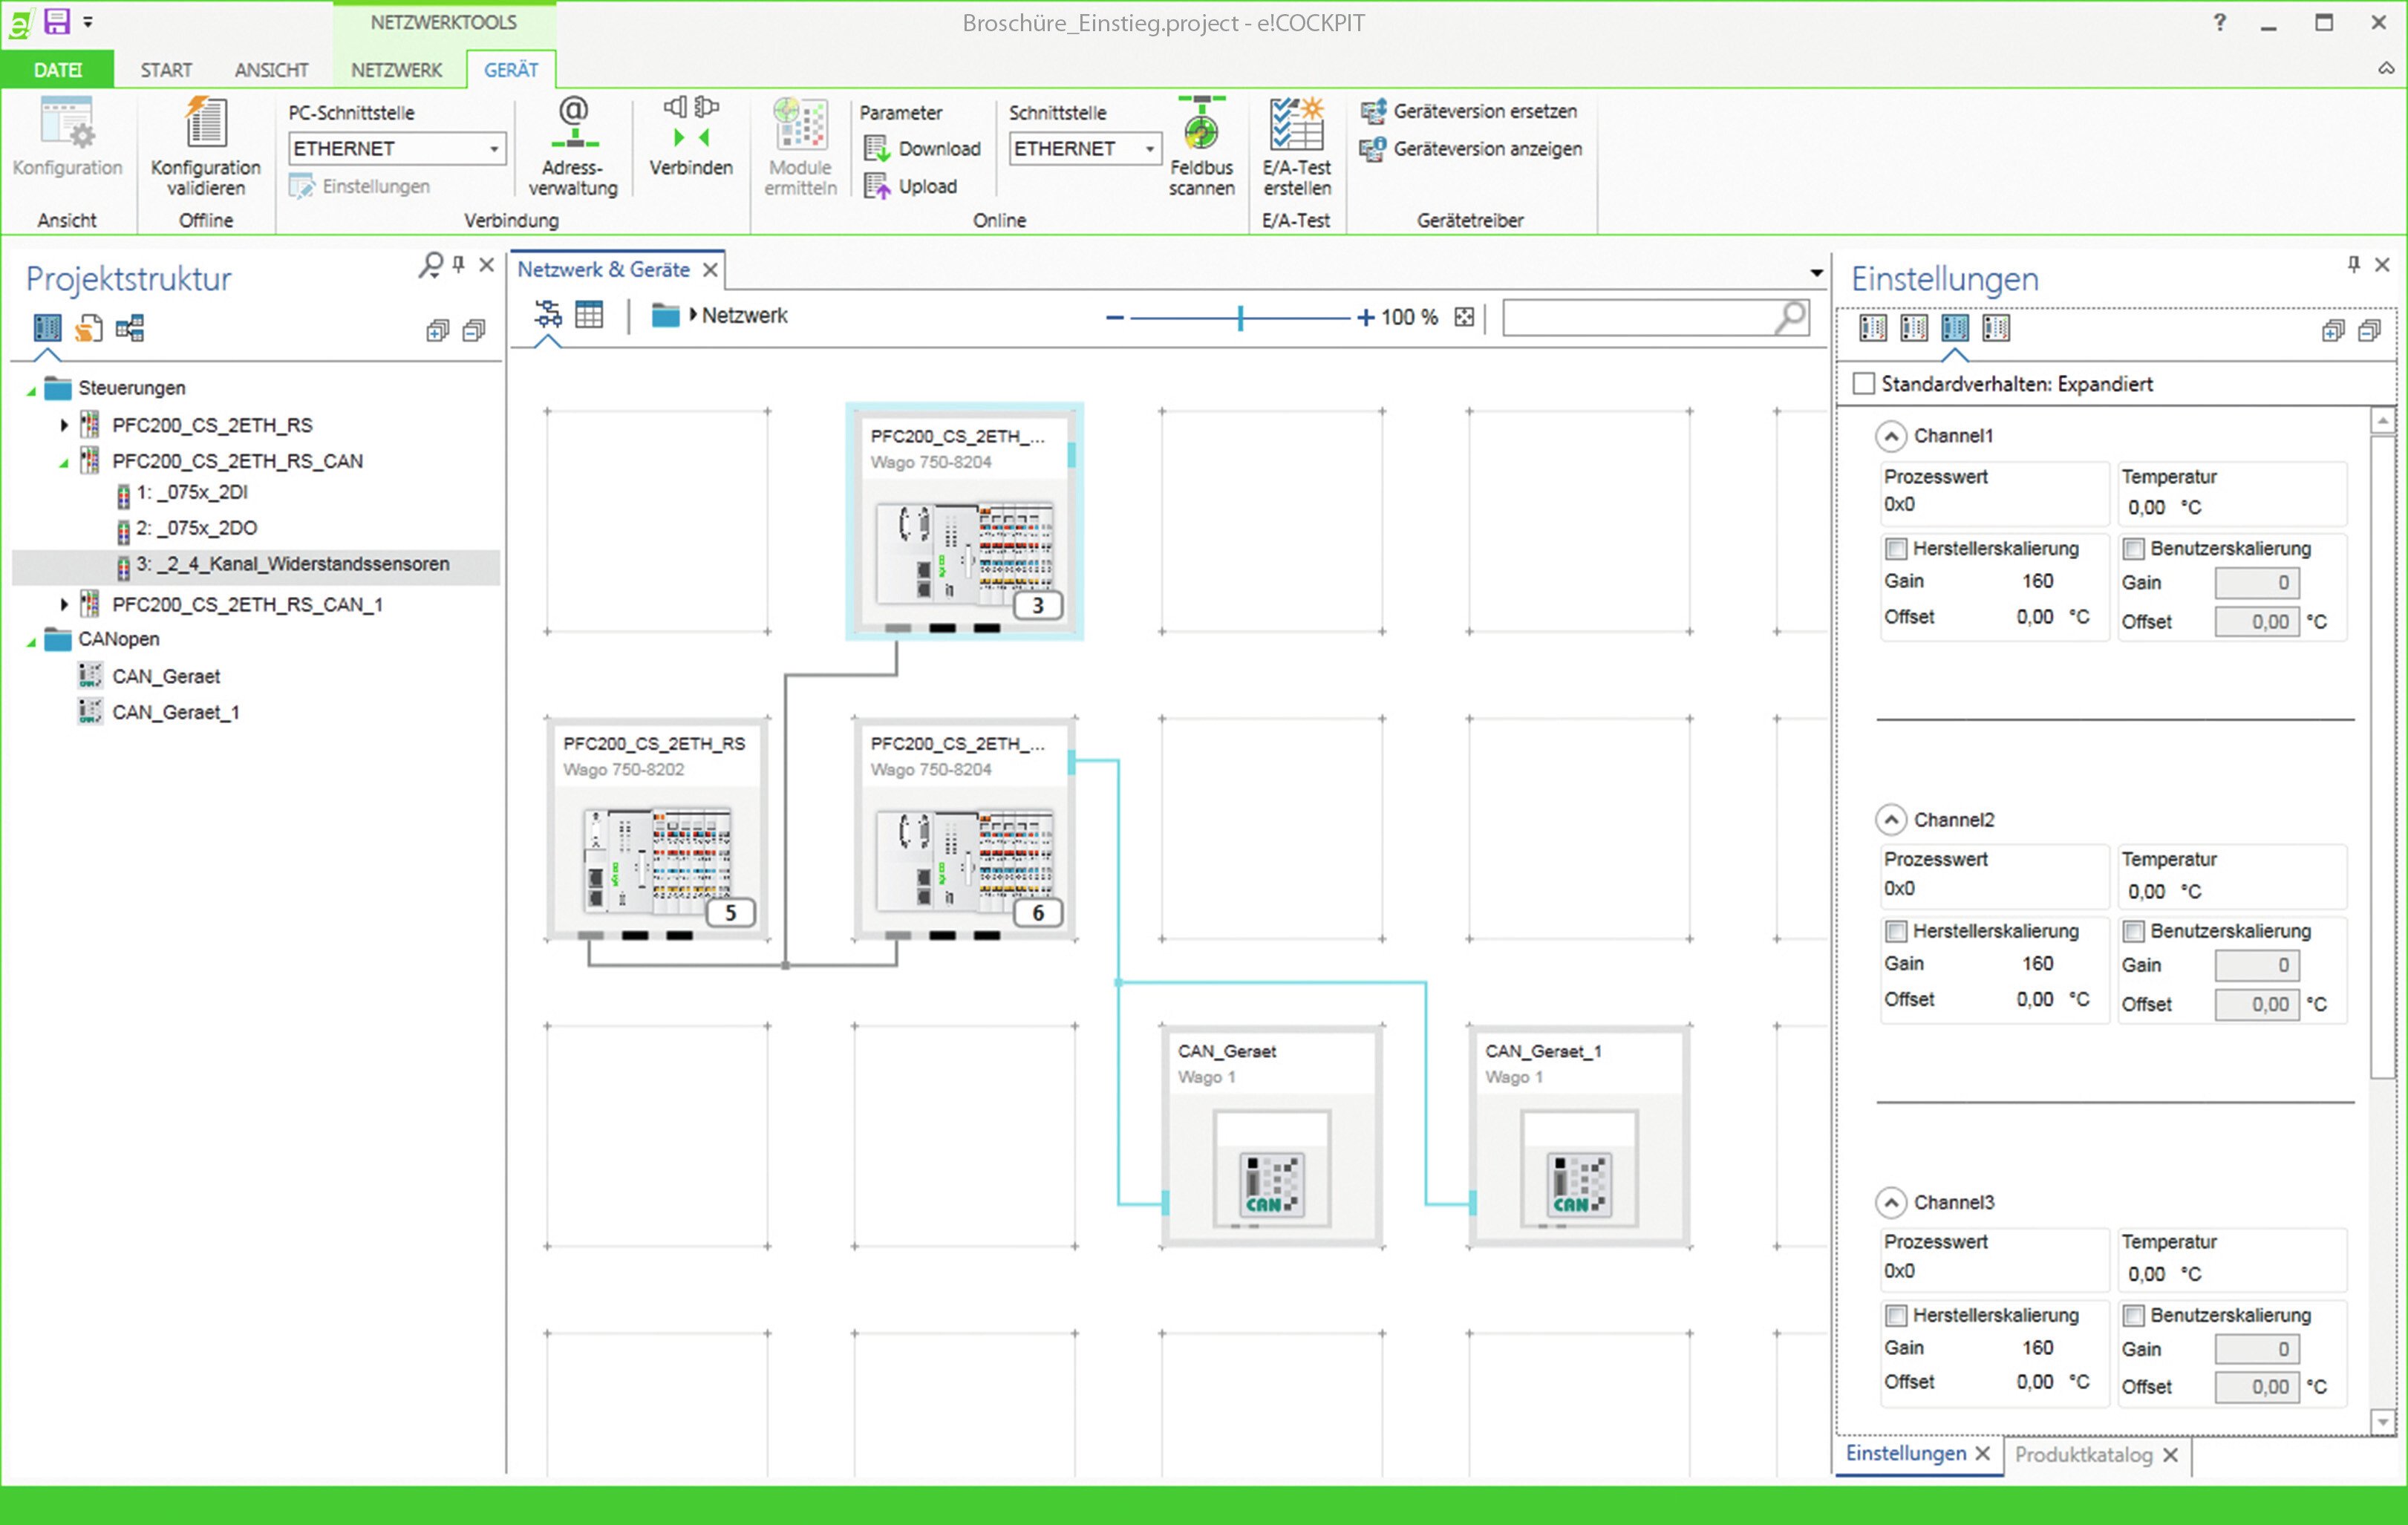Click Channel1 Benutzerskalierung Gain field

2257,583
